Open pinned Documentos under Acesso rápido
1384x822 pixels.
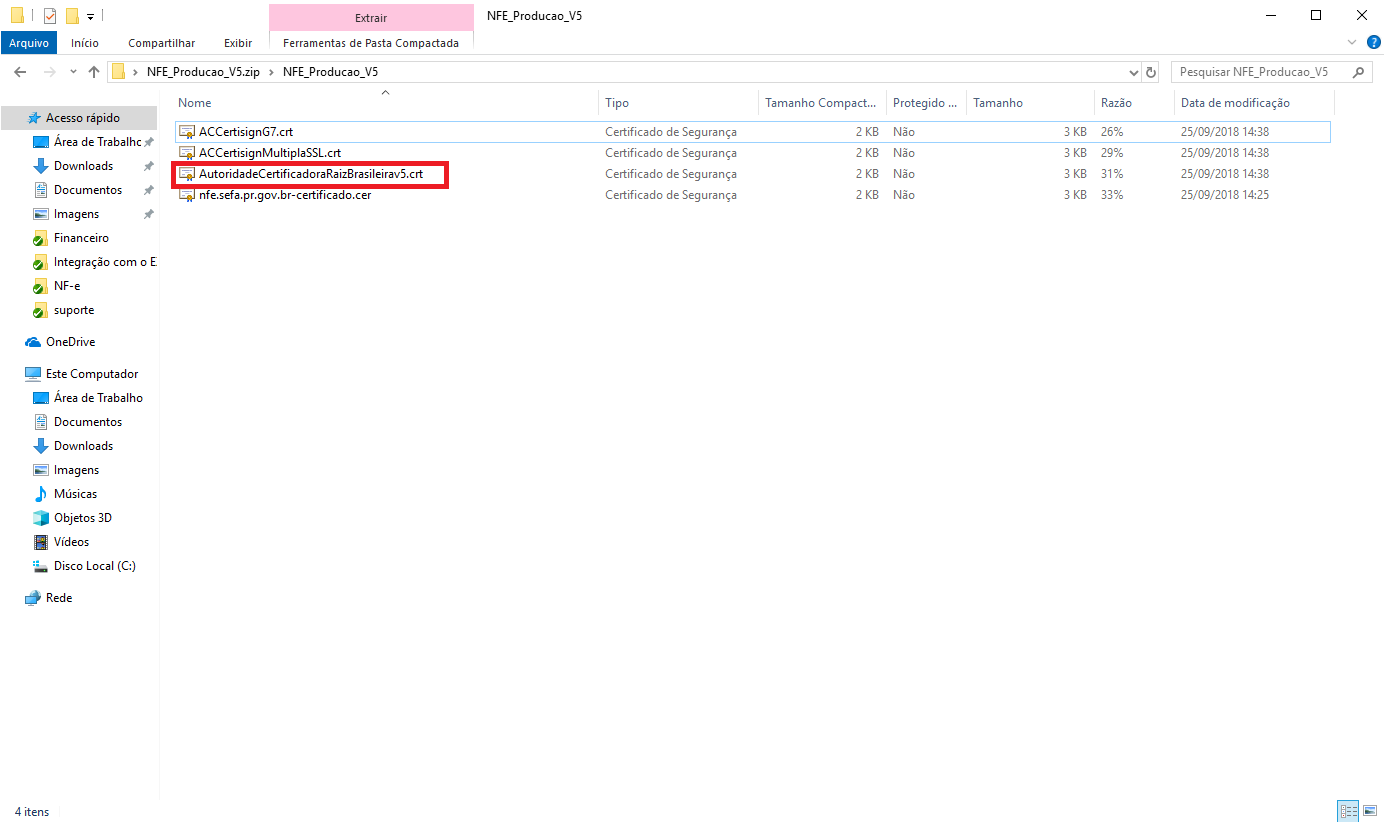pyautogui.click(x=79, y=190)
